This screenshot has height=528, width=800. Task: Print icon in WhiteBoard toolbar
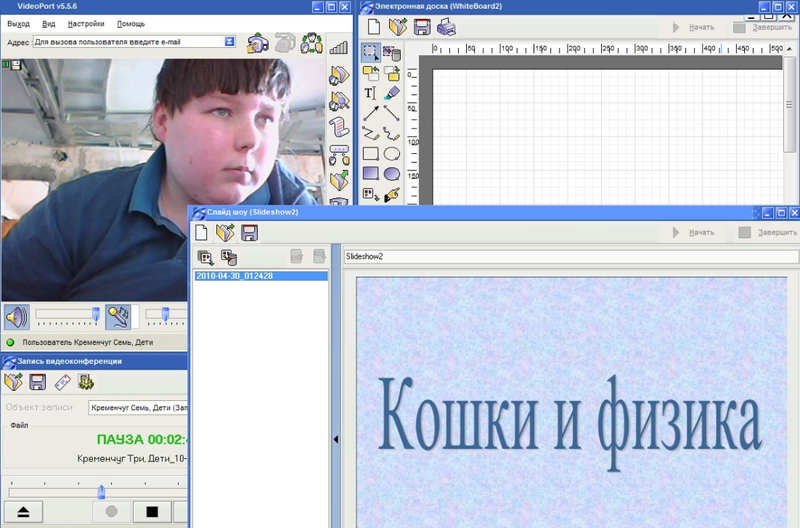point(446,27)
